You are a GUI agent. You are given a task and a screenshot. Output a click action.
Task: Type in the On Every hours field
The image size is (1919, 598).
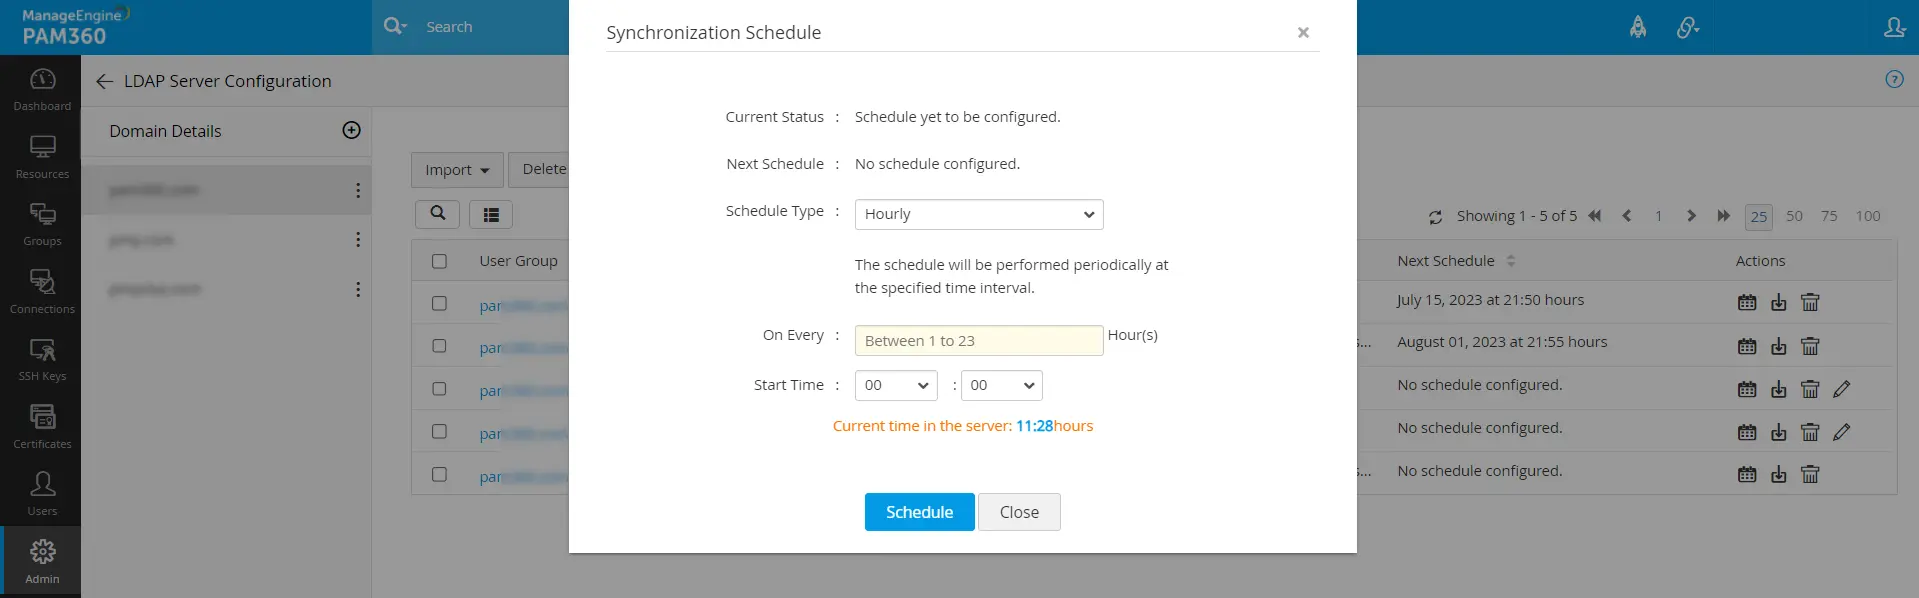point(977,340)
